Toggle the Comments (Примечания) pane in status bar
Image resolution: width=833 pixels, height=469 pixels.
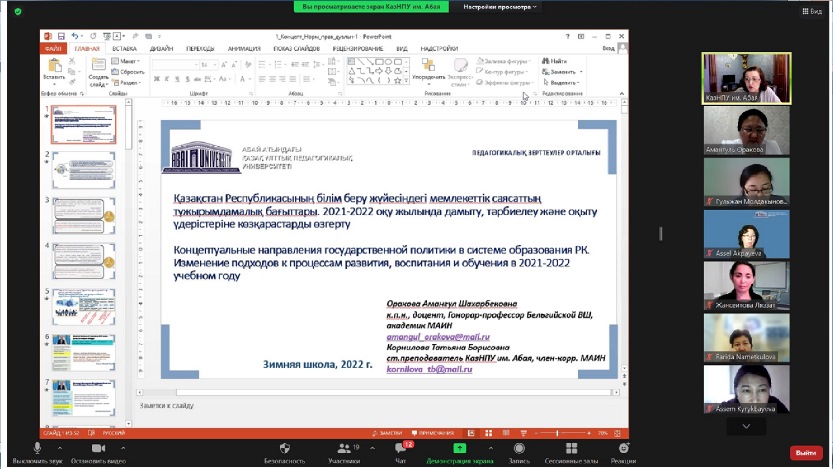tap(435, 433)
